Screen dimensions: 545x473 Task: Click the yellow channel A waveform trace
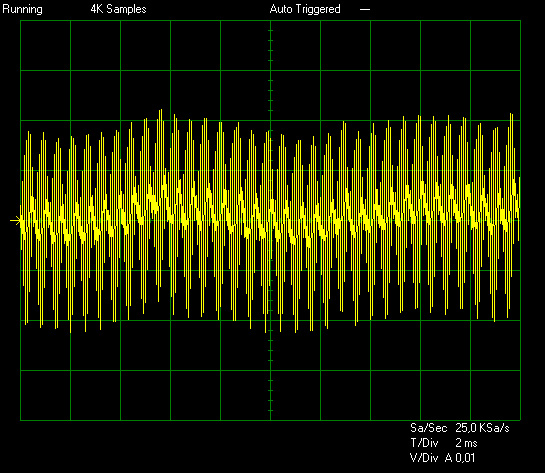click(x=270, y=220)
